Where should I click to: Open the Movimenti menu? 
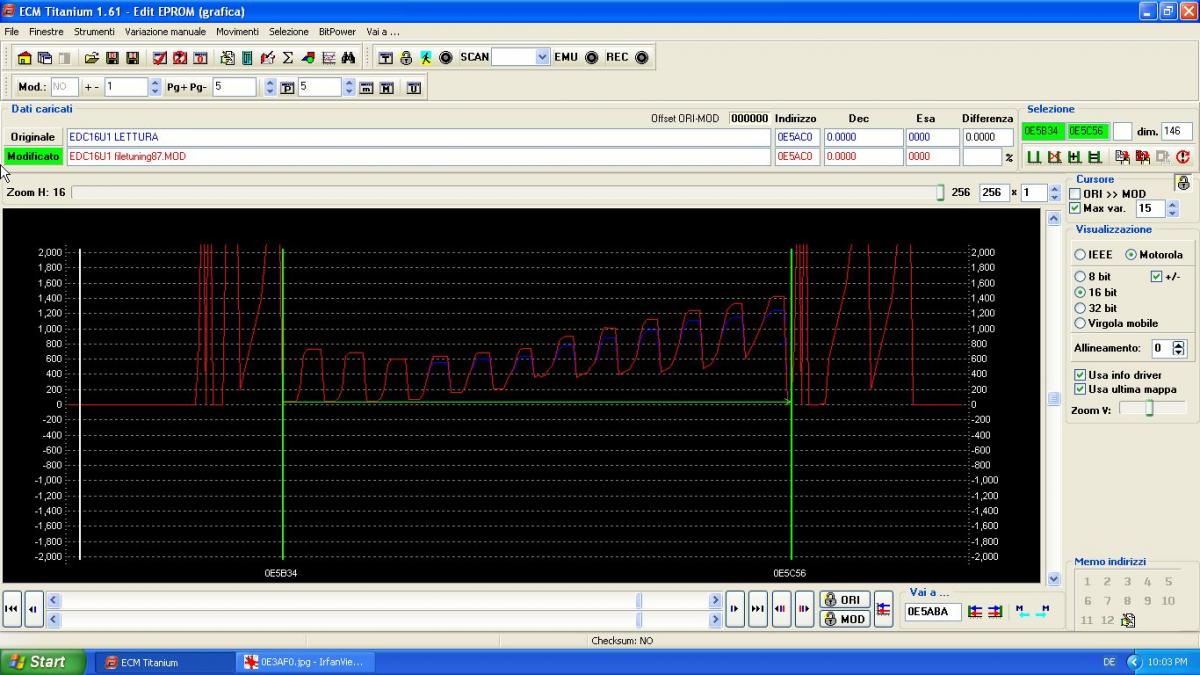[x=237, y=31]
